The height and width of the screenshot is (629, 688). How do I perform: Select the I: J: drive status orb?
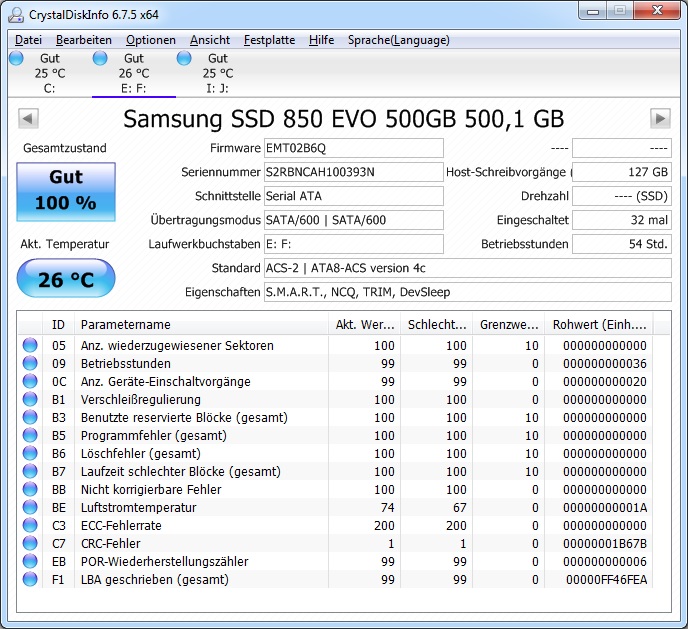(x=184, y=58)
